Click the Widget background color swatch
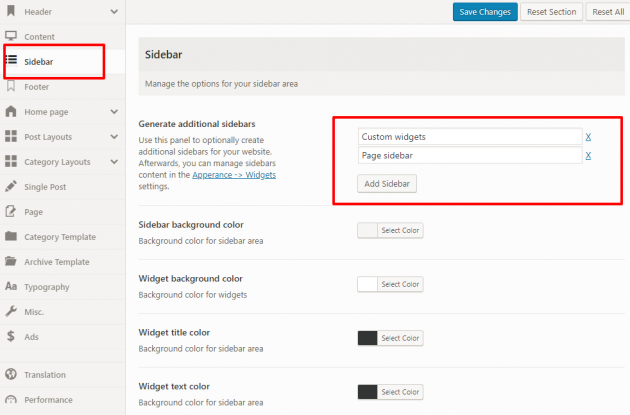The image size is (630, 415). pos(367,284)
